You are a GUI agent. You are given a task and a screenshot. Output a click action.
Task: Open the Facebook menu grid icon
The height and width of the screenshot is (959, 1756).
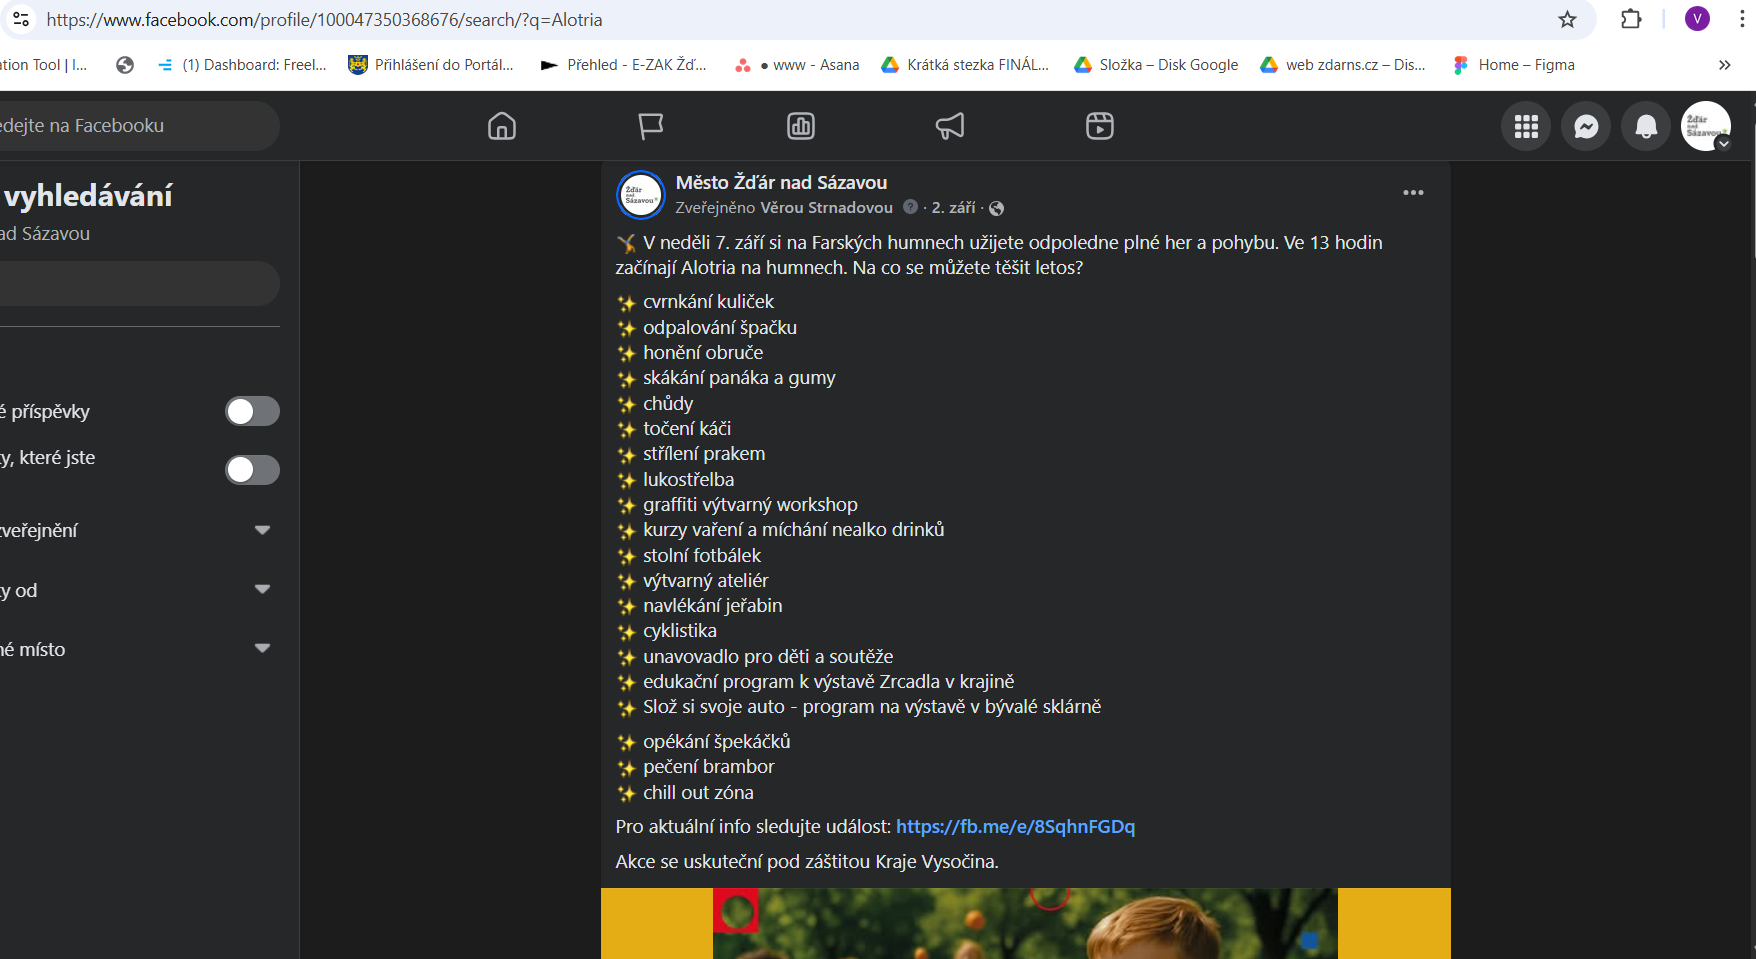click(1526, 127)
